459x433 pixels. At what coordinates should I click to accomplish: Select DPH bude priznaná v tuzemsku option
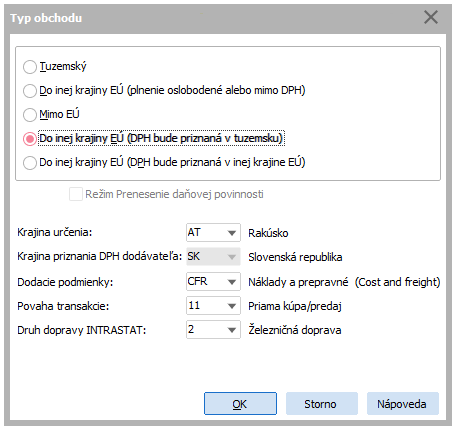click(30, 139)
